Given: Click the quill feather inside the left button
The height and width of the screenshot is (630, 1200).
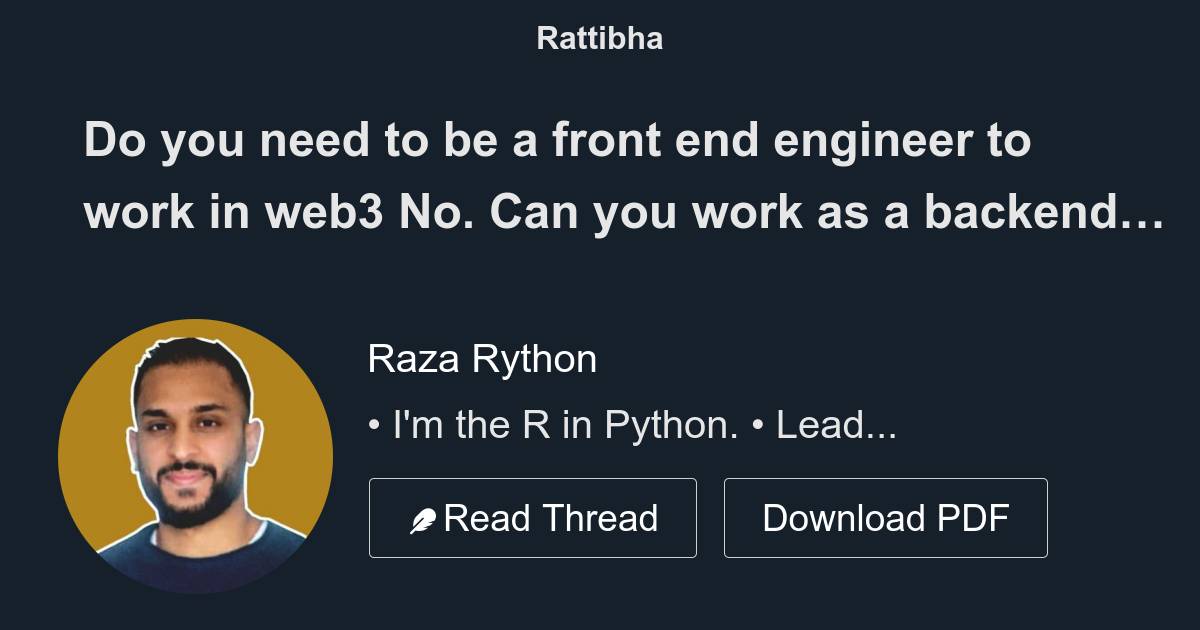Looking at the screenshot, I should [x=424, y=517].
